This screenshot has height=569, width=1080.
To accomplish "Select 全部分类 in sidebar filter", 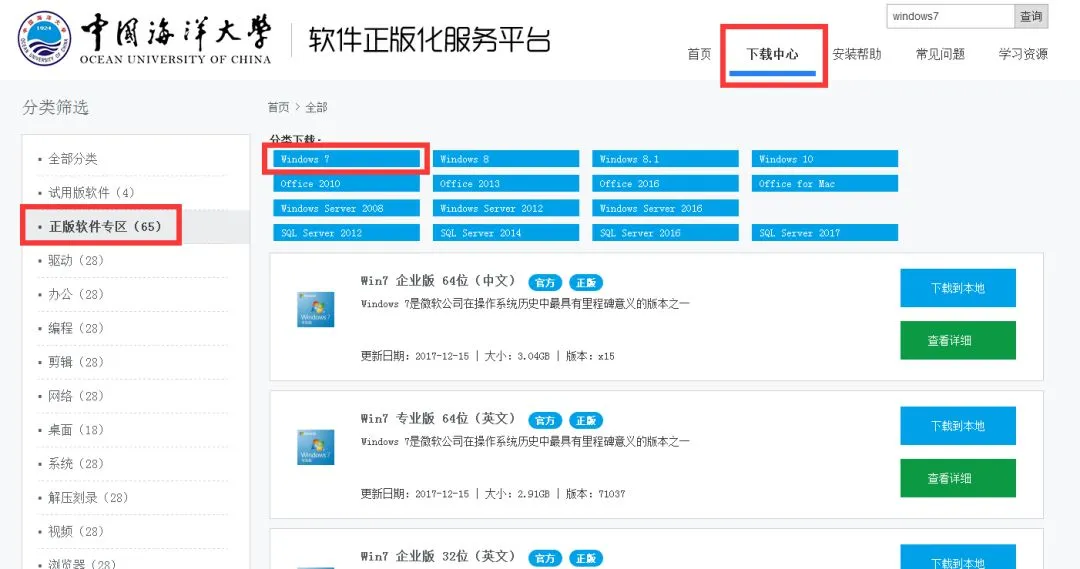I will point(72,159).
